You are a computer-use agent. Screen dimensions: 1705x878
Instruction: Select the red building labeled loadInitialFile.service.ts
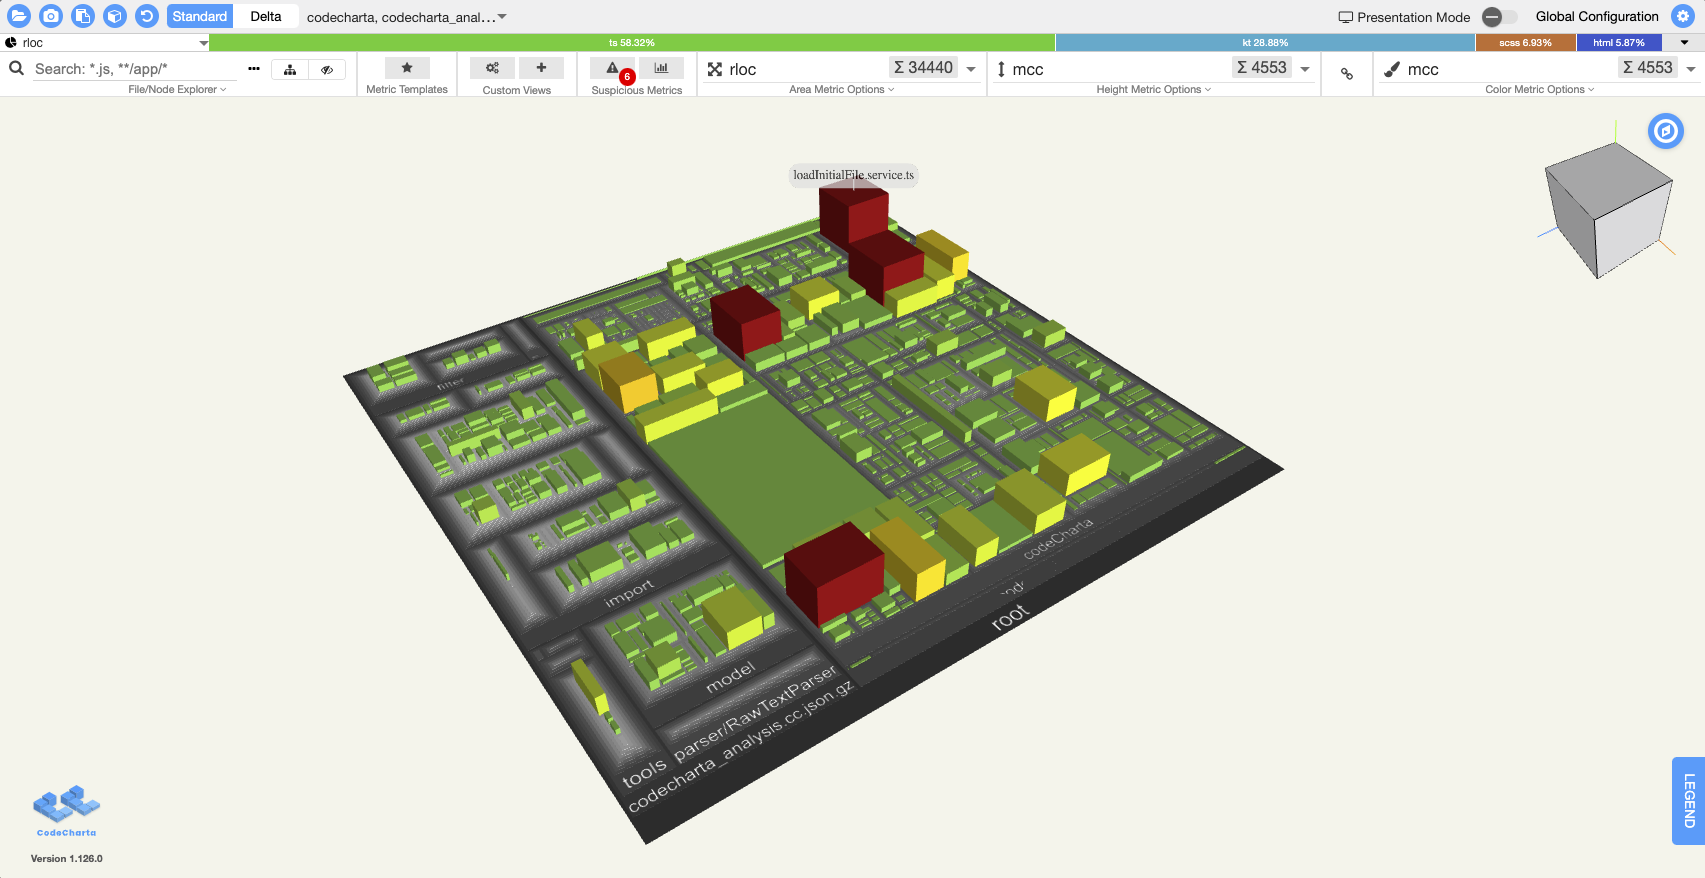[853, 215]
